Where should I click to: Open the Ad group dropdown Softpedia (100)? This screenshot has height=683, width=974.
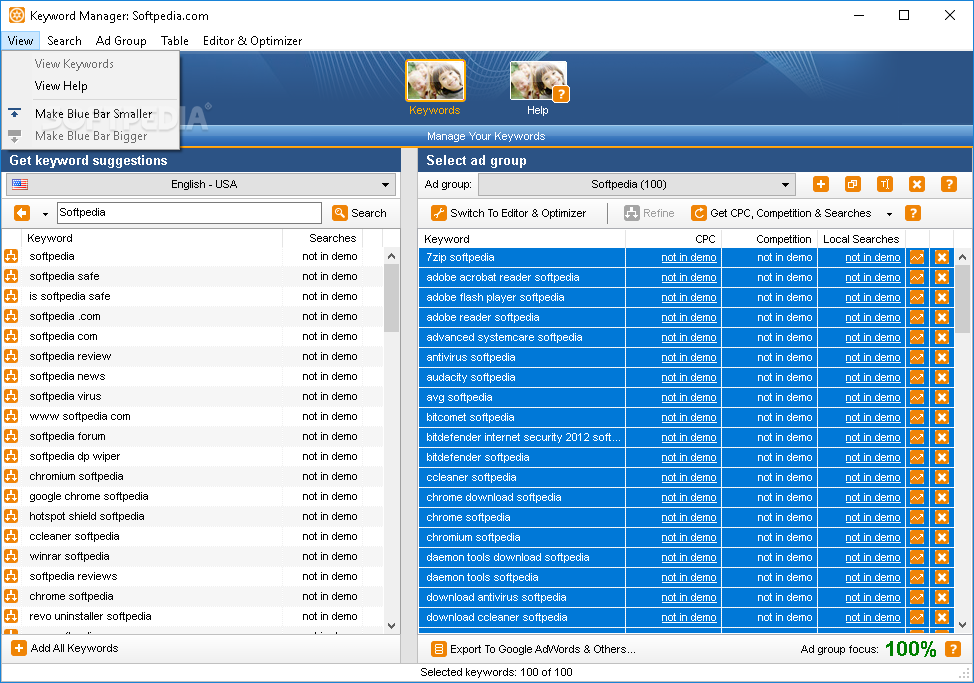[x=637, y=184]
